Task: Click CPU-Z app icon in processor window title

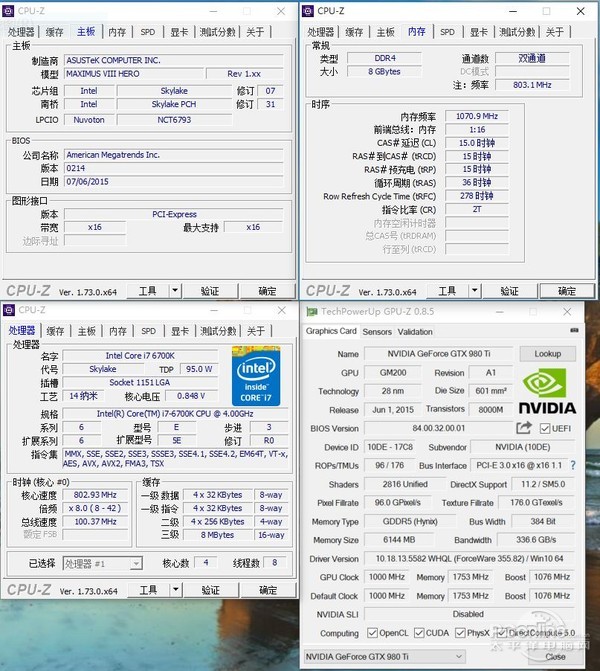Action: [9, 310]
